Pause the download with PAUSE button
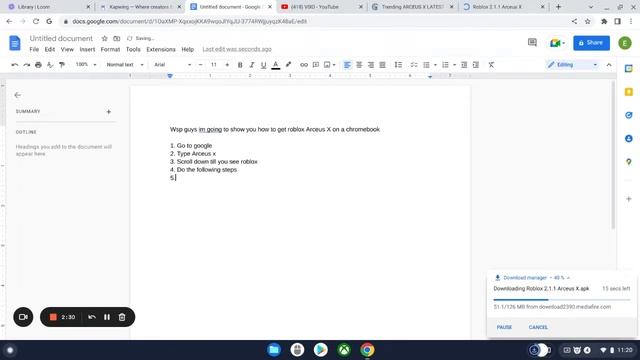Image resolution: width=640 pixels, height=360 pixels. [x=504, y=327]
